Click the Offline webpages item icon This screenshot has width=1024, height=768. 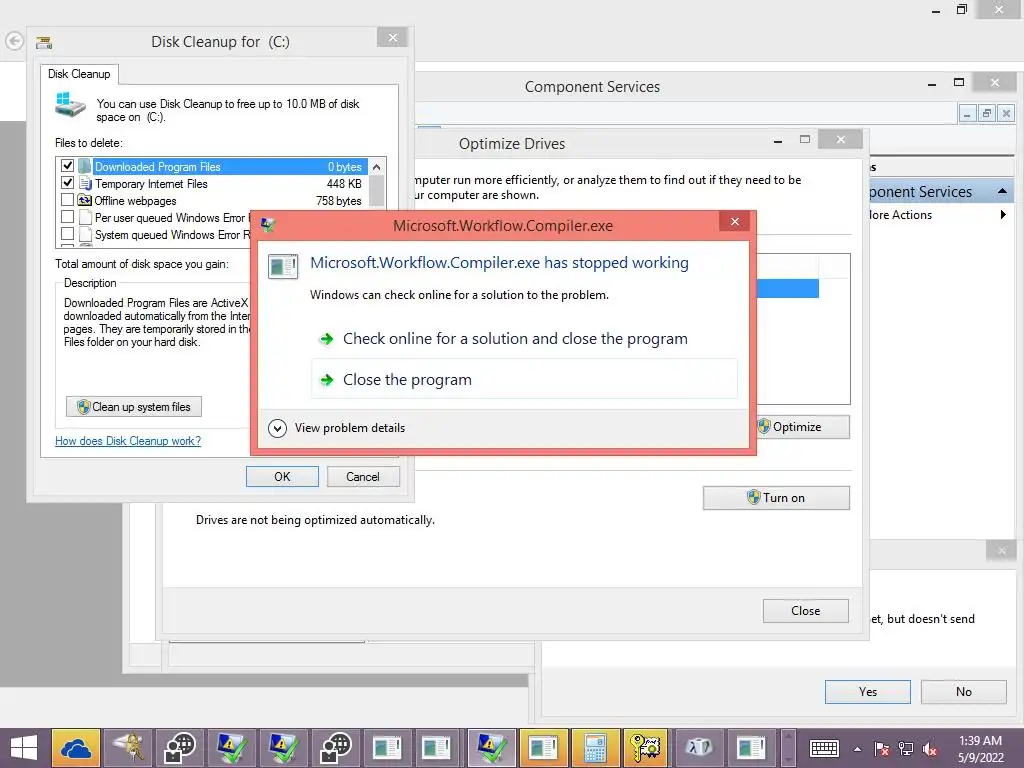(85, 200)
